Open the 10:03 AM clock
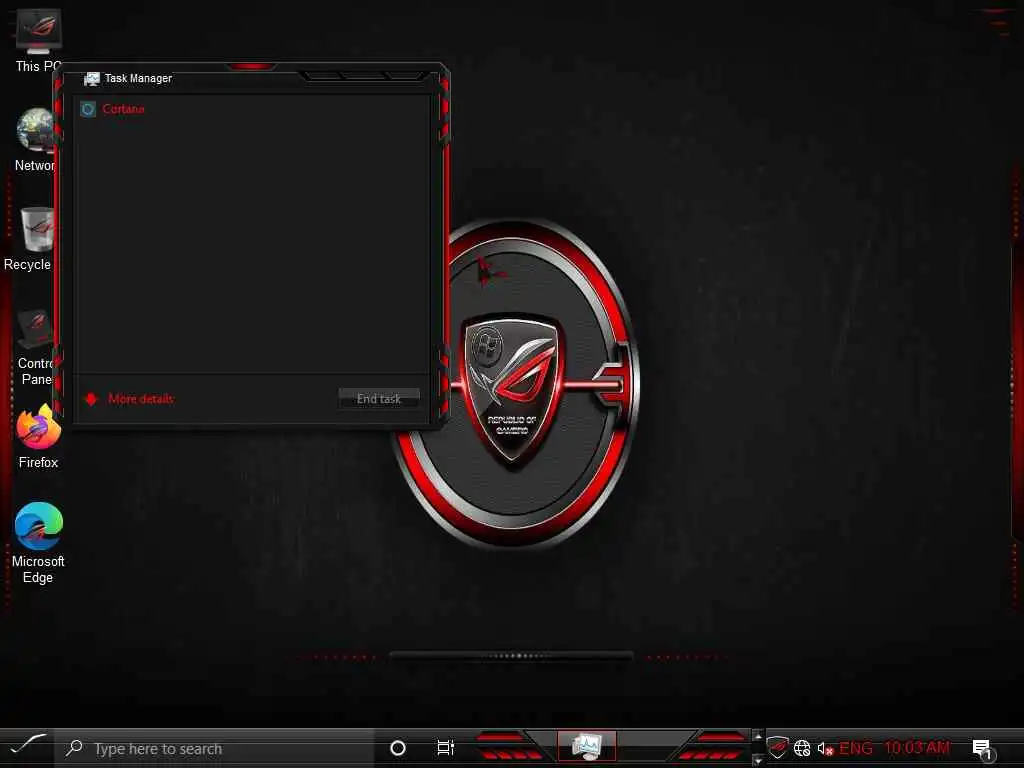The width and height of the screenshot is (1024, 768). (917, 748)
